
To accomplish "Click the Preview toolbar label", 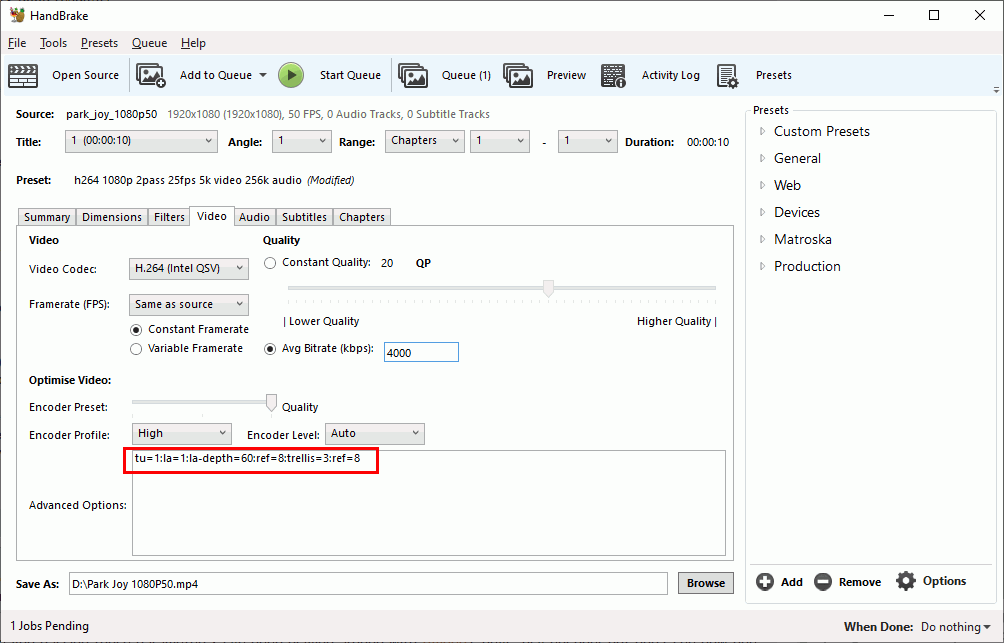I will [566, 76].
